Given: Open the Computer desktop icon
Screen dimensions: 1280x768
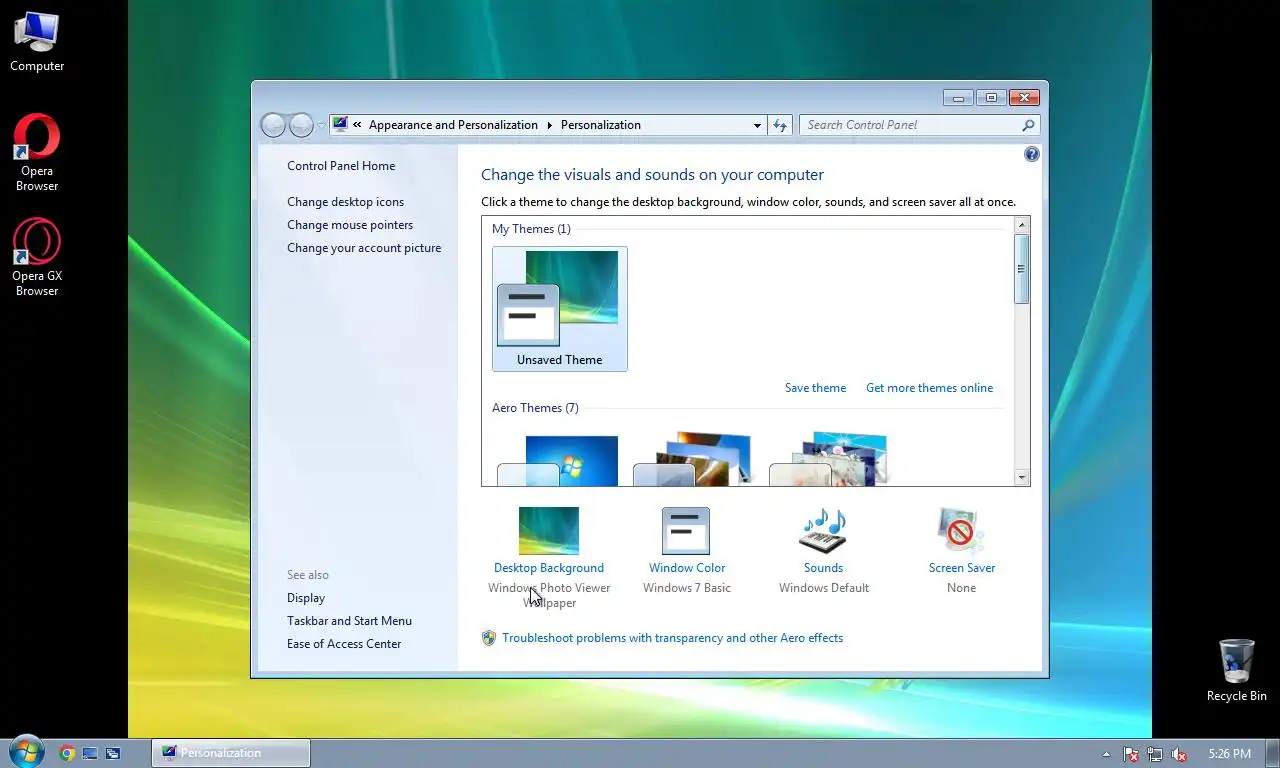Looking at the screenshot, I should coord(37,41).
